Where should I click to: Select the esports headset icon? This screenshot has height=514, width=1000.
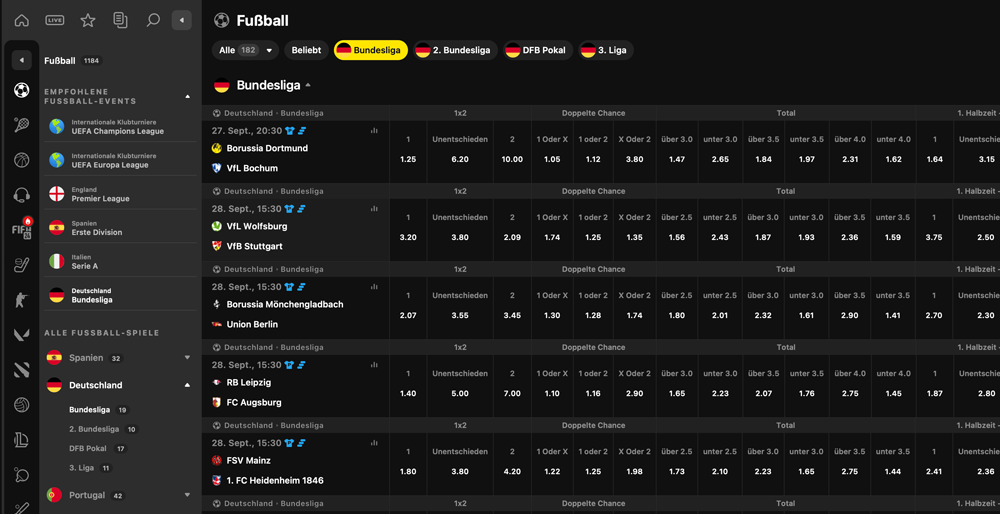(x=22, y=195)
